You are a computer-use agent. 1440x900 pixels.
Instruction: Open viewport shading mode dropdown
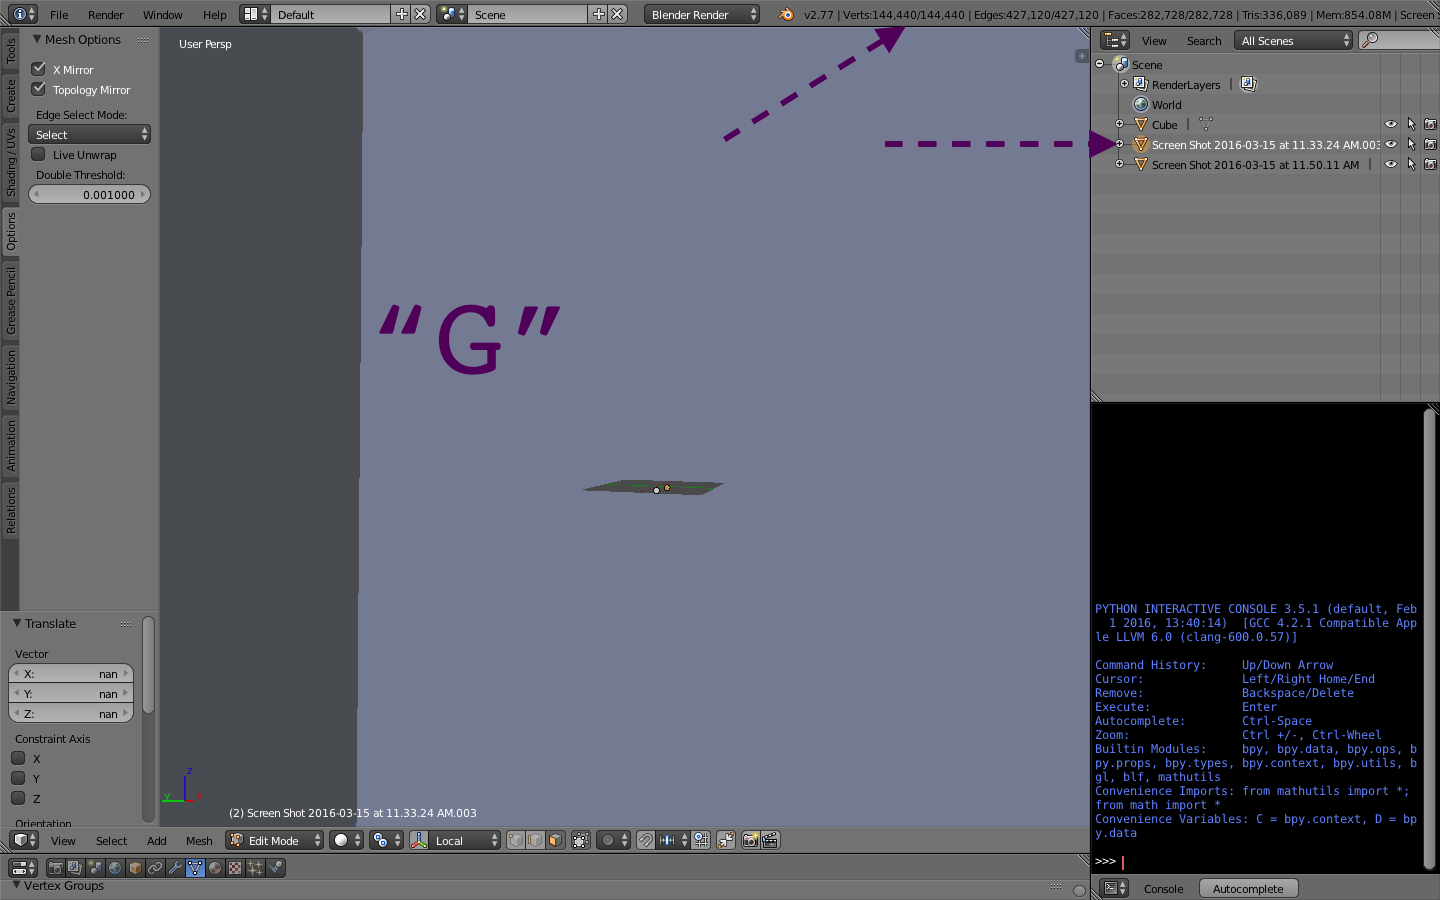click(x=345, y=841)
